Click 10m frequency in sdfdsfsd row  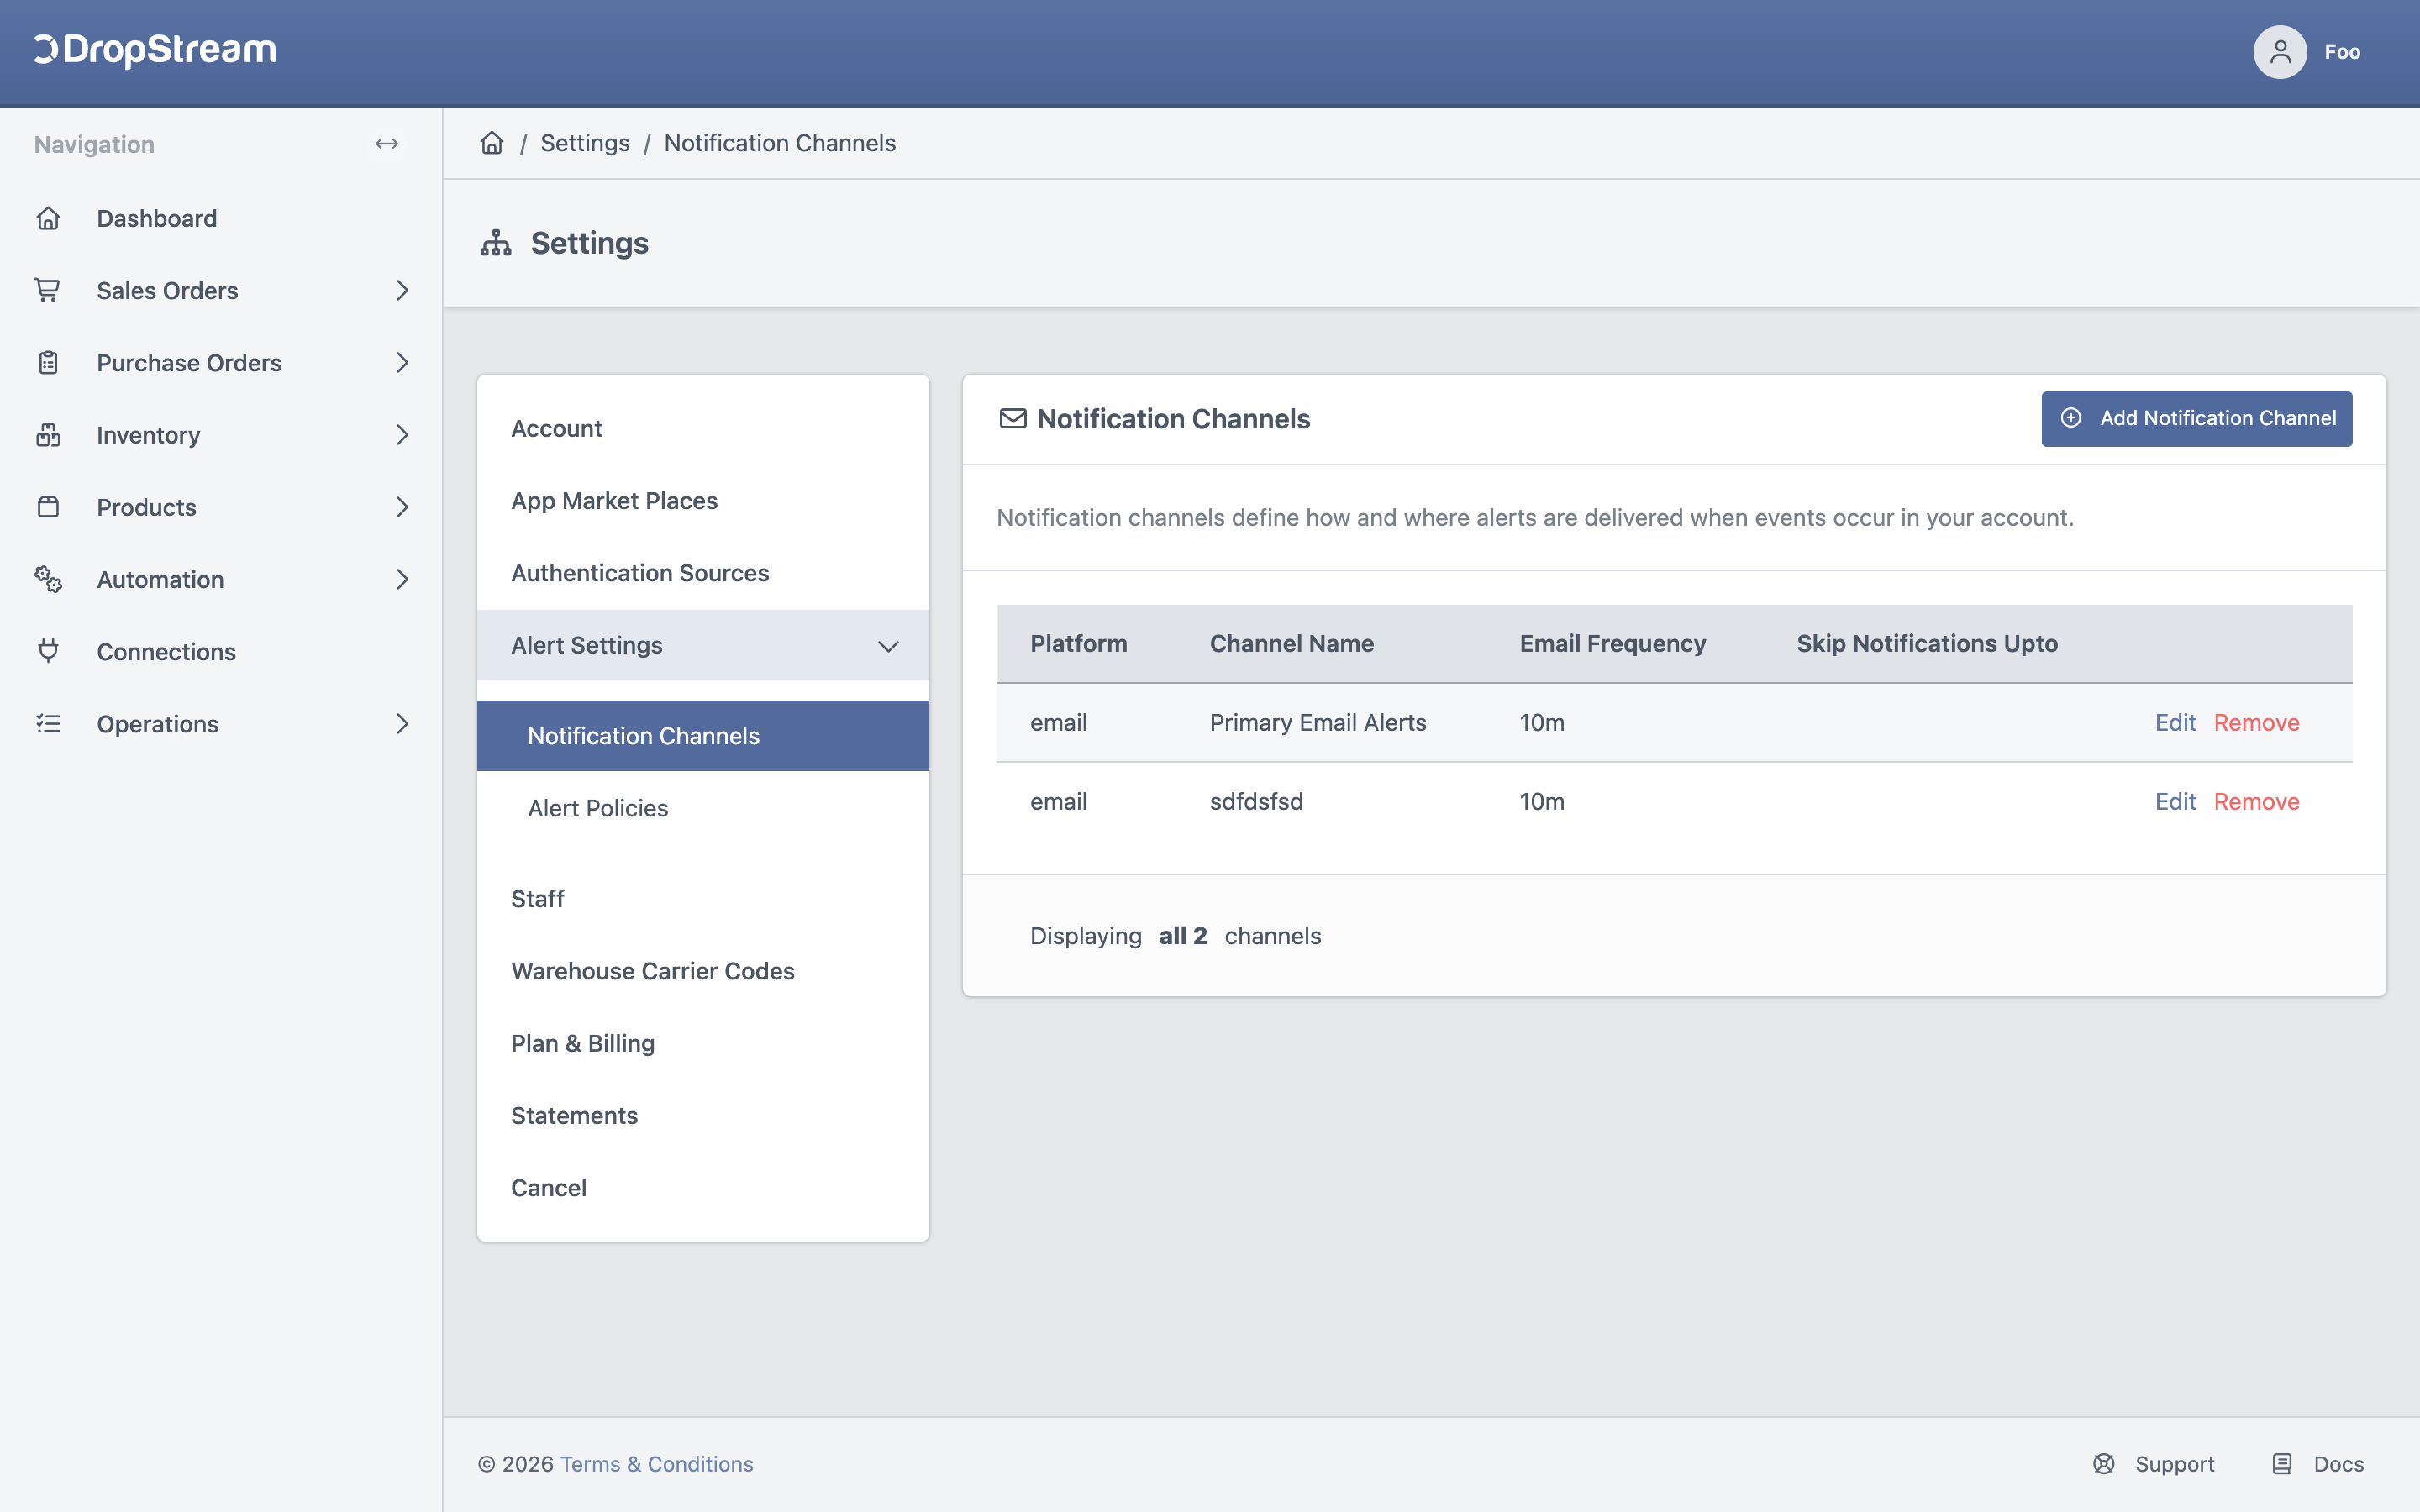[x=1542, y=801]
